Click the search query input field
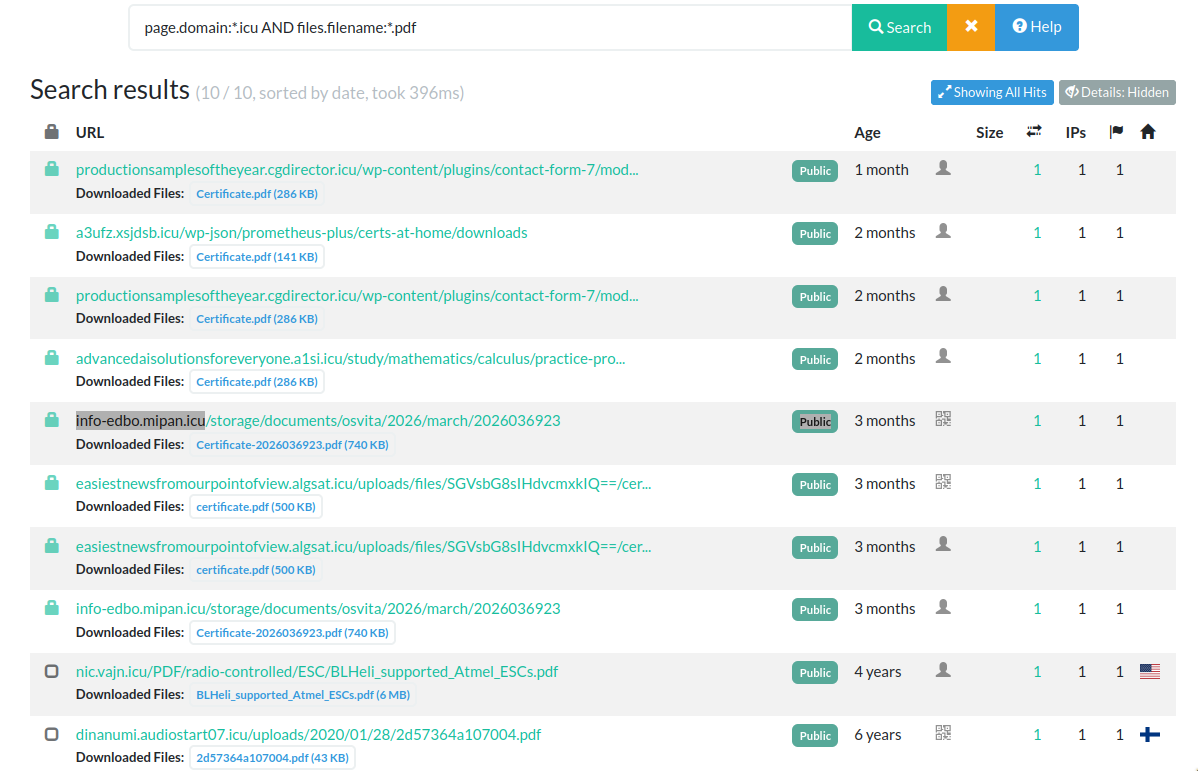This screenshot has height=771, width=1198. pyautogui.click(x=491, y=28)
